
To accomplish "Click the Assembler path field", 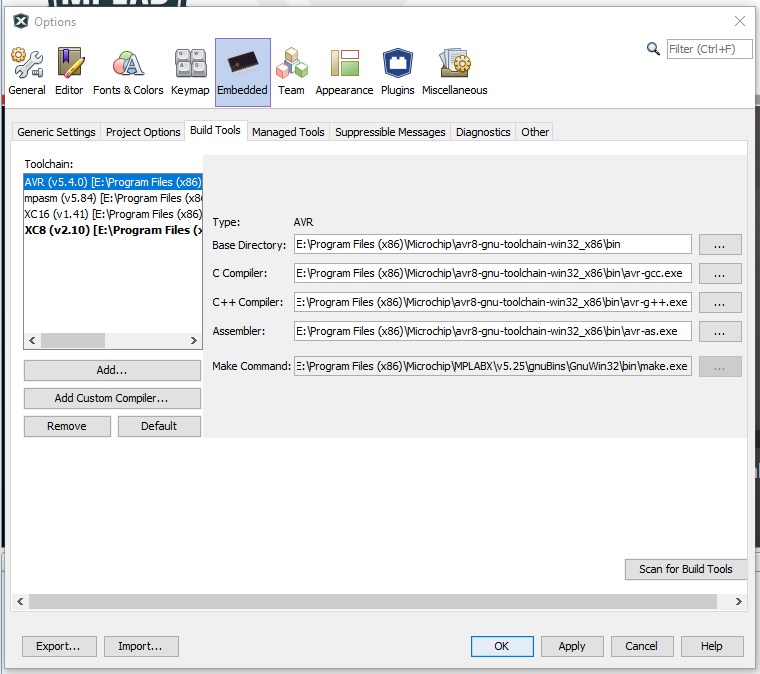I will 492,331.
